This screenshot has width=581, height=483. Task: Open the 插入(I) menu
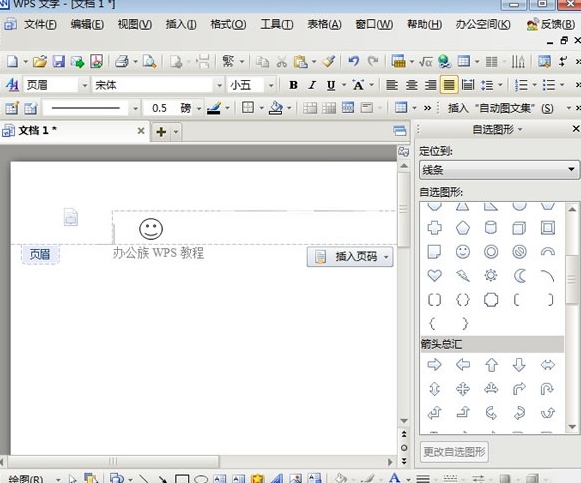tap(181, 24)
